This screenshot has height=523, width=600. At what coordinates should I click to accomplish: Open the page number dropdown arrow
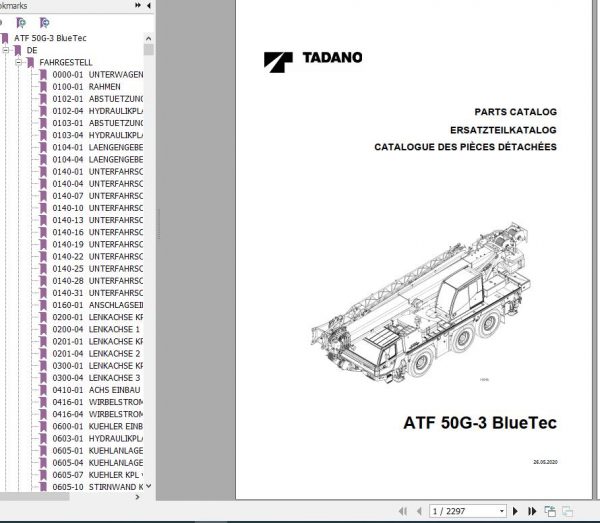502,511
